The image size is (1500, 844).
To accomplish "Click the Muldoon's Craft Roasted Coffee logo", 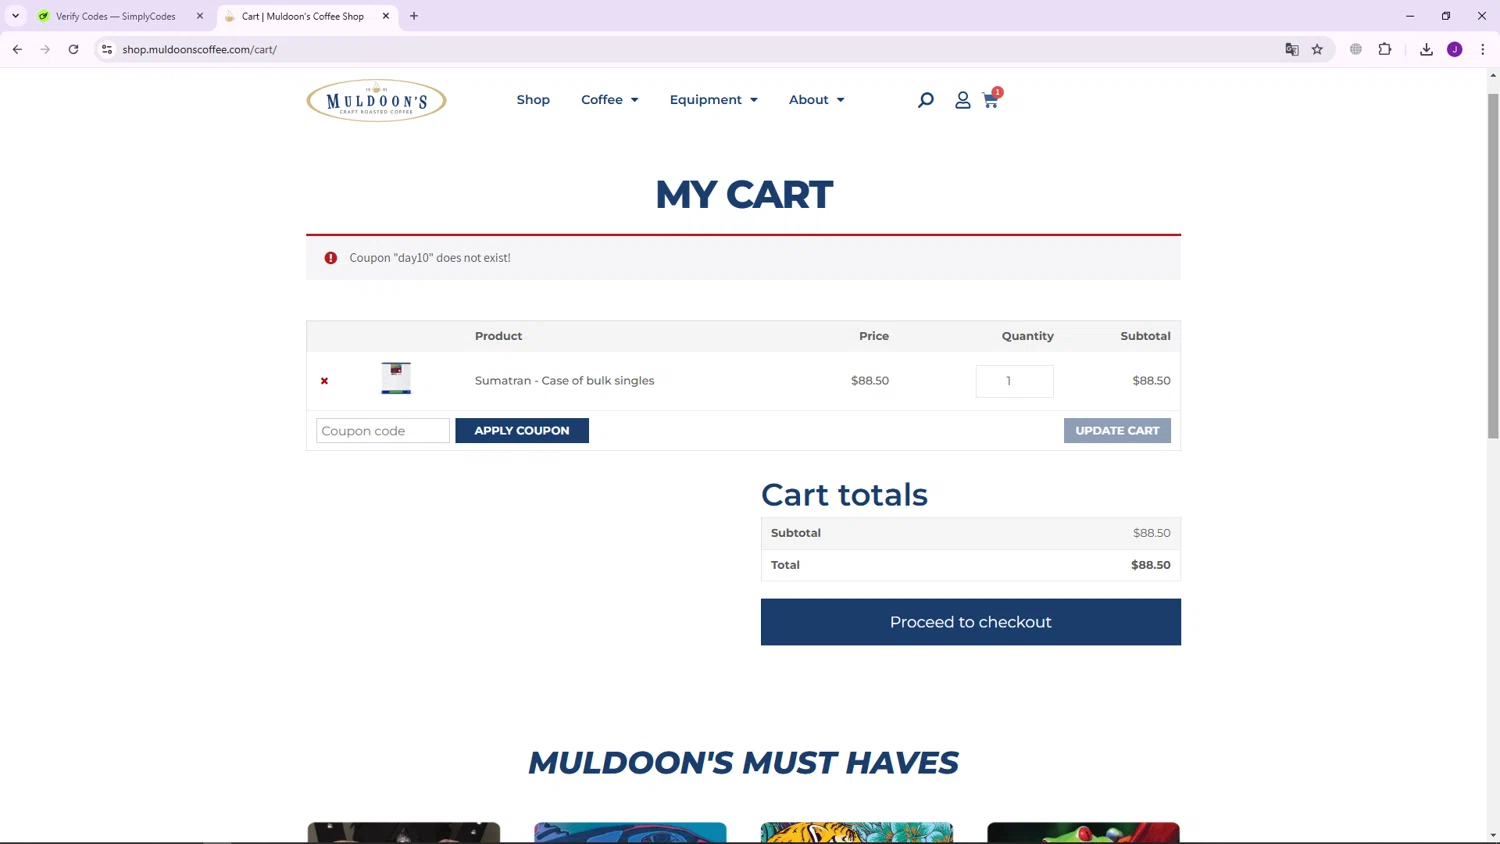I will pyautogui.click(x=376, y=100).
